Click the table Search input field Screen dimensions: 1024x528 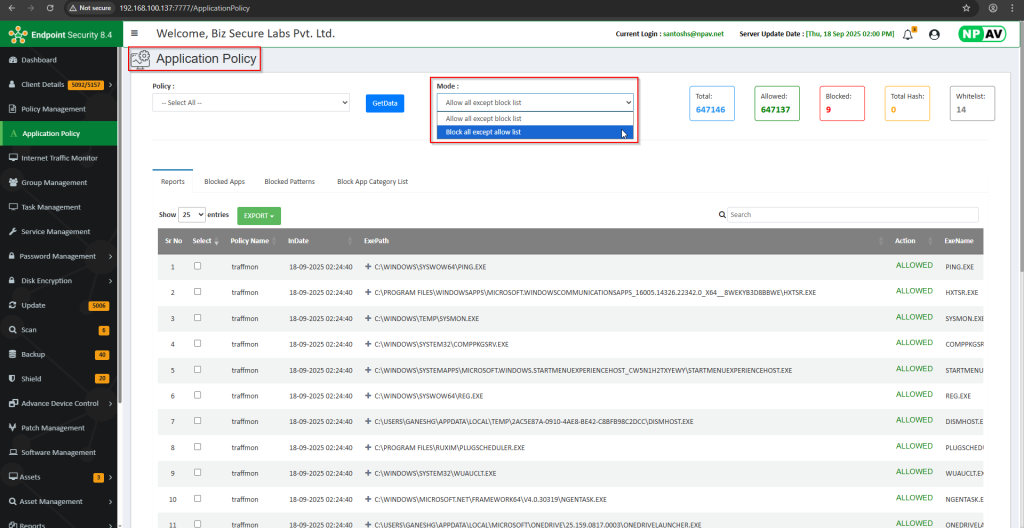852,215
